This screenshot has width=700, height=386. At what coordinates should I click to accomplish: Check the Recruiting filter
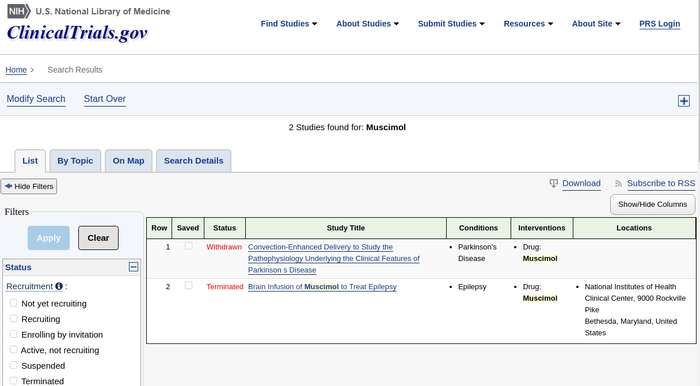[x=13, y=319]
